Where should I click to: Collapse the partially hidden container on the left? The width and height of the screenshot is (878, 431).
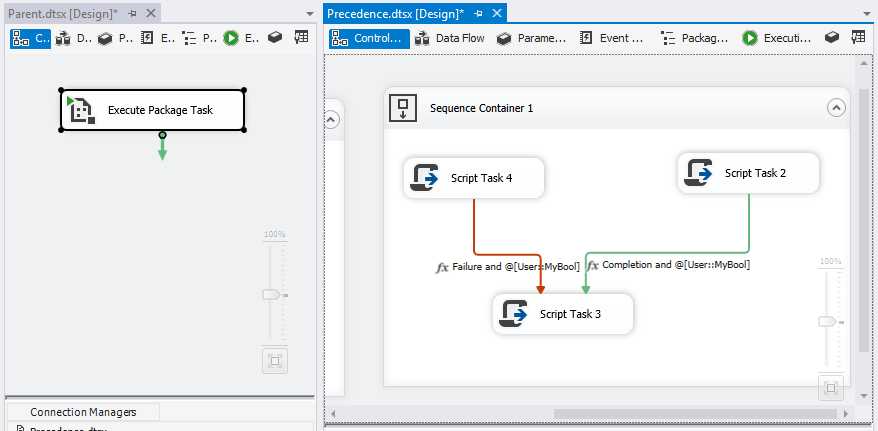331,119
